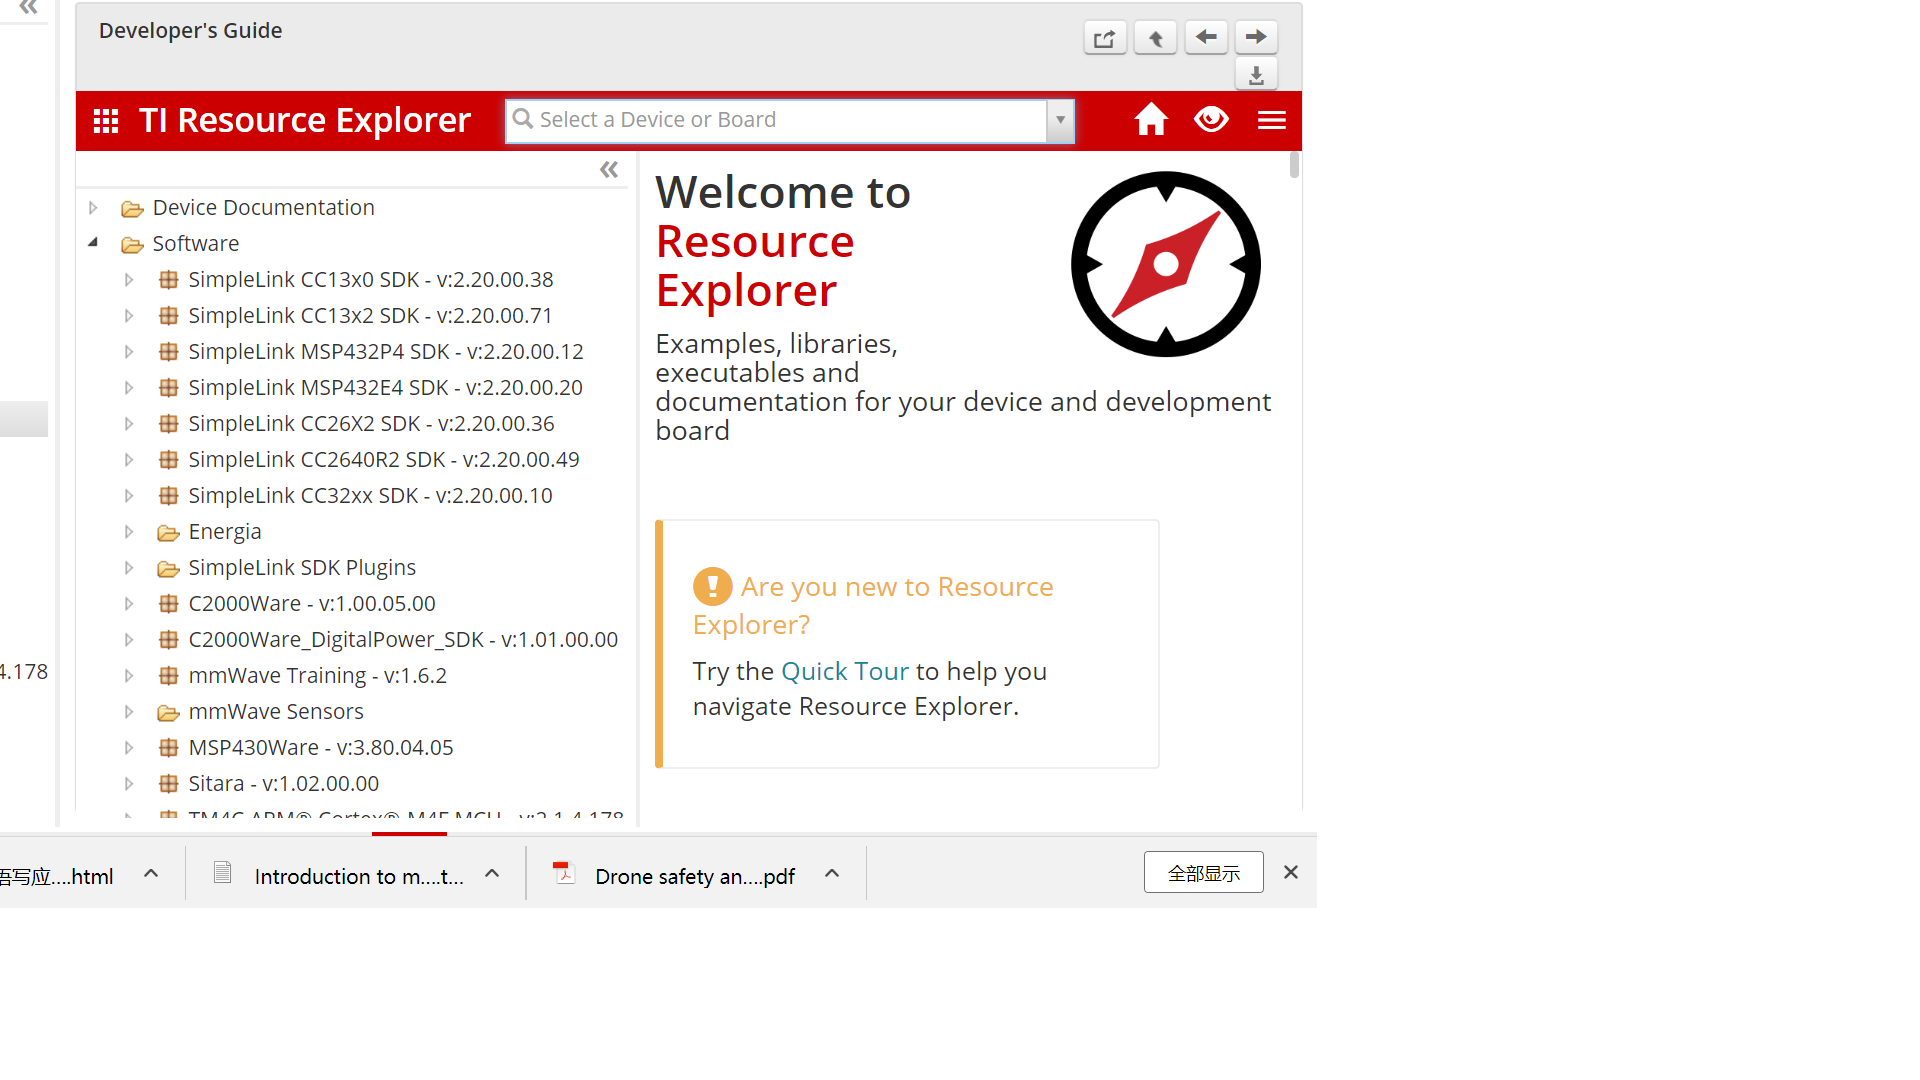Select C2000Ware - v:1.00.05.00

(312, 604)
